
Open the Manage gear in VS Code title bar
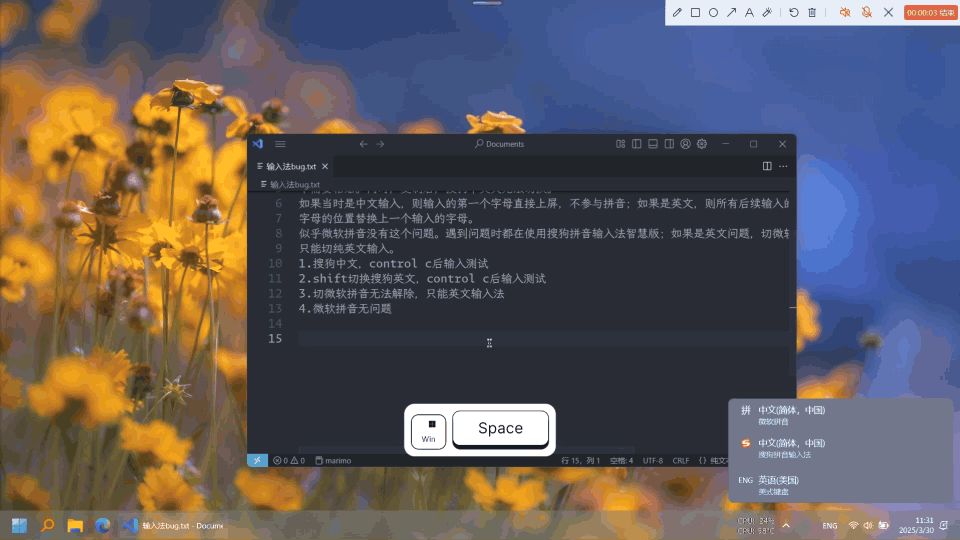pyautogui.click(x=702, y=144)
